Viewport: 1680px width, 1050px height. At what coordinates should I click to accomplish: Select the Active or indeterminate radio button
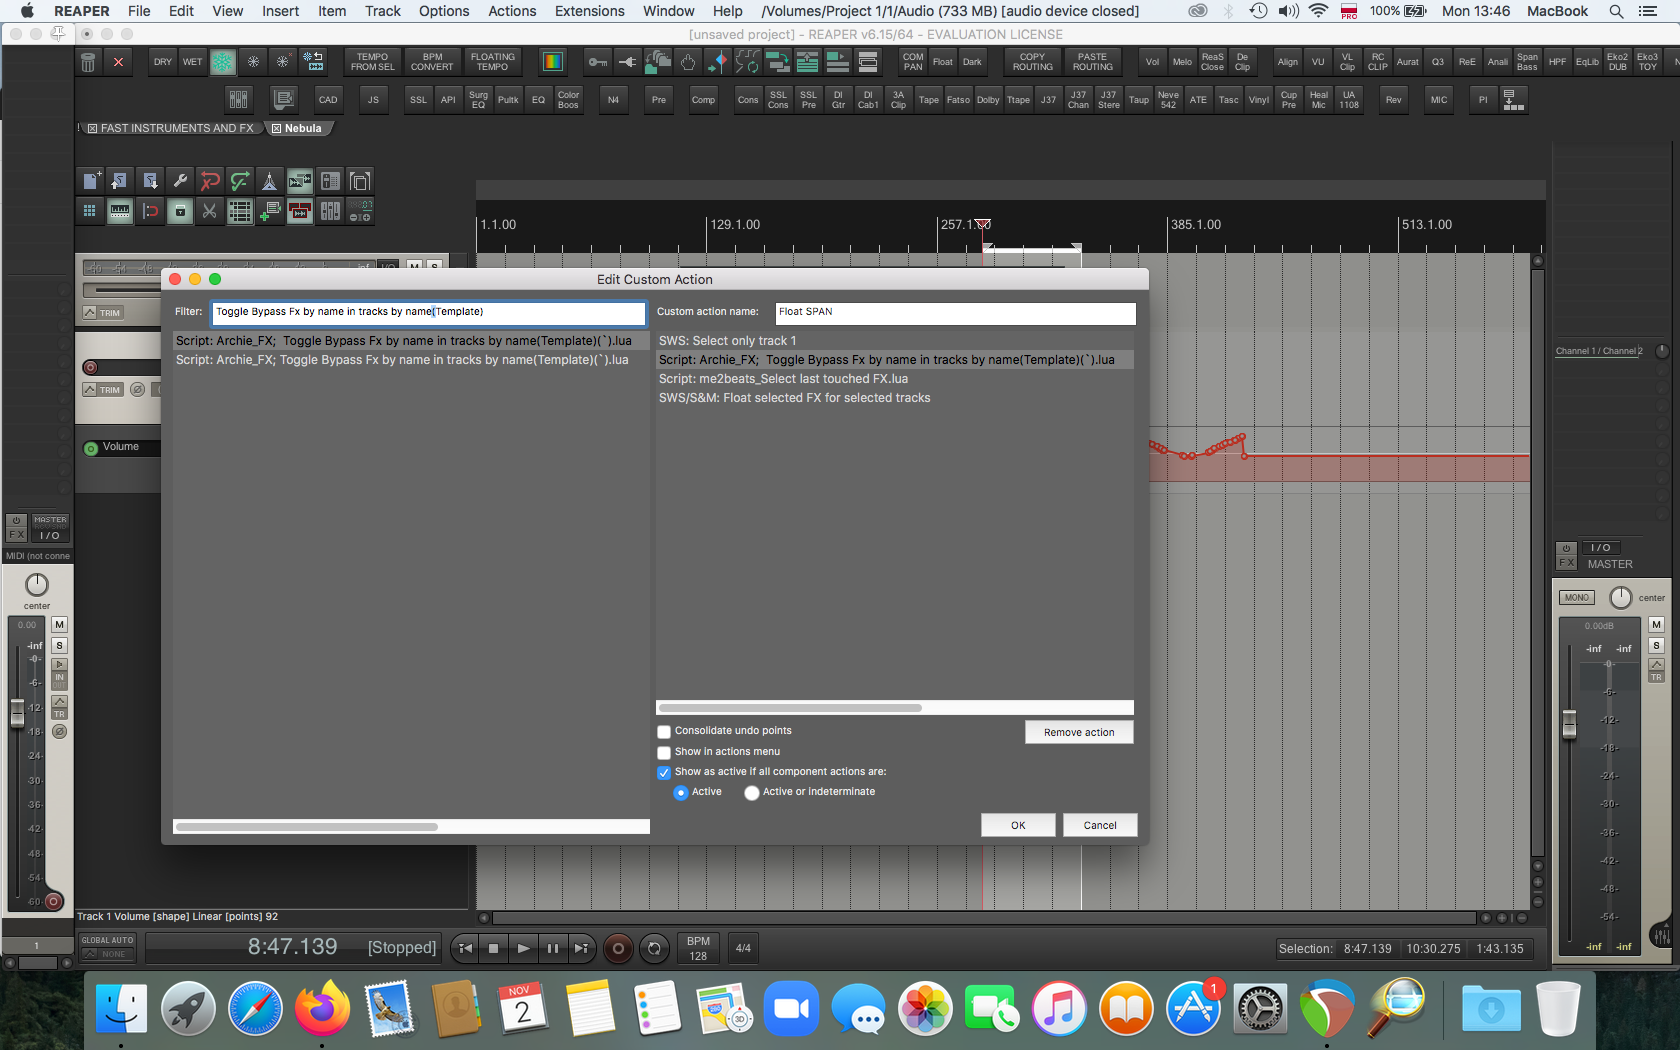[x=752, y=793]
